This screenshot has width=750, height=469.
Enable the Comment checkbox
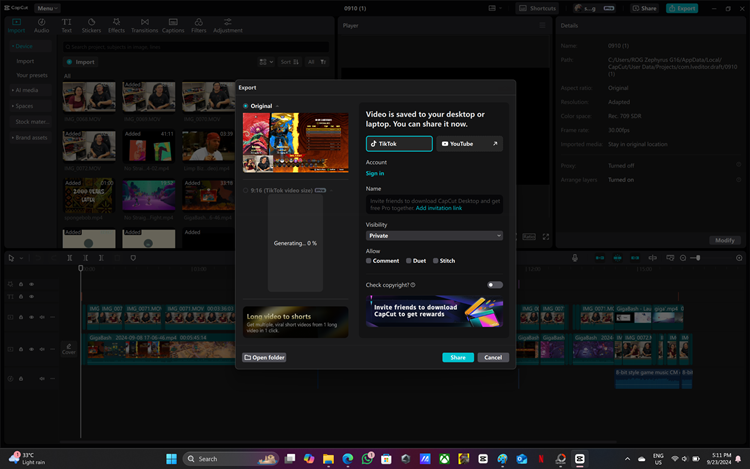click(368, 261)
